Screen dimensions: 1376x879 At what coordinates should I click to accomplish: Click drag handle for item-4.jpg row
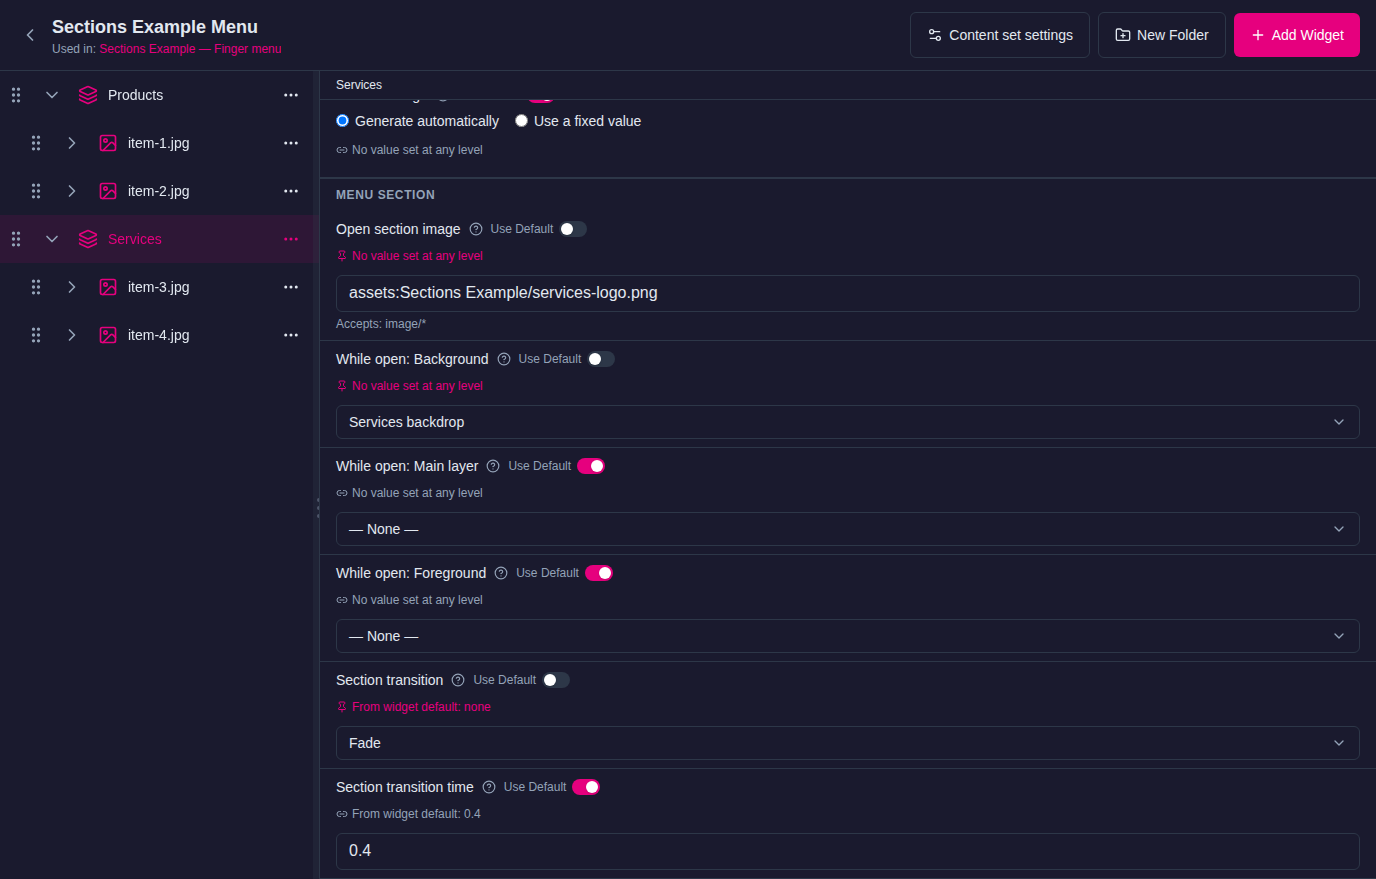click(36, 335)
